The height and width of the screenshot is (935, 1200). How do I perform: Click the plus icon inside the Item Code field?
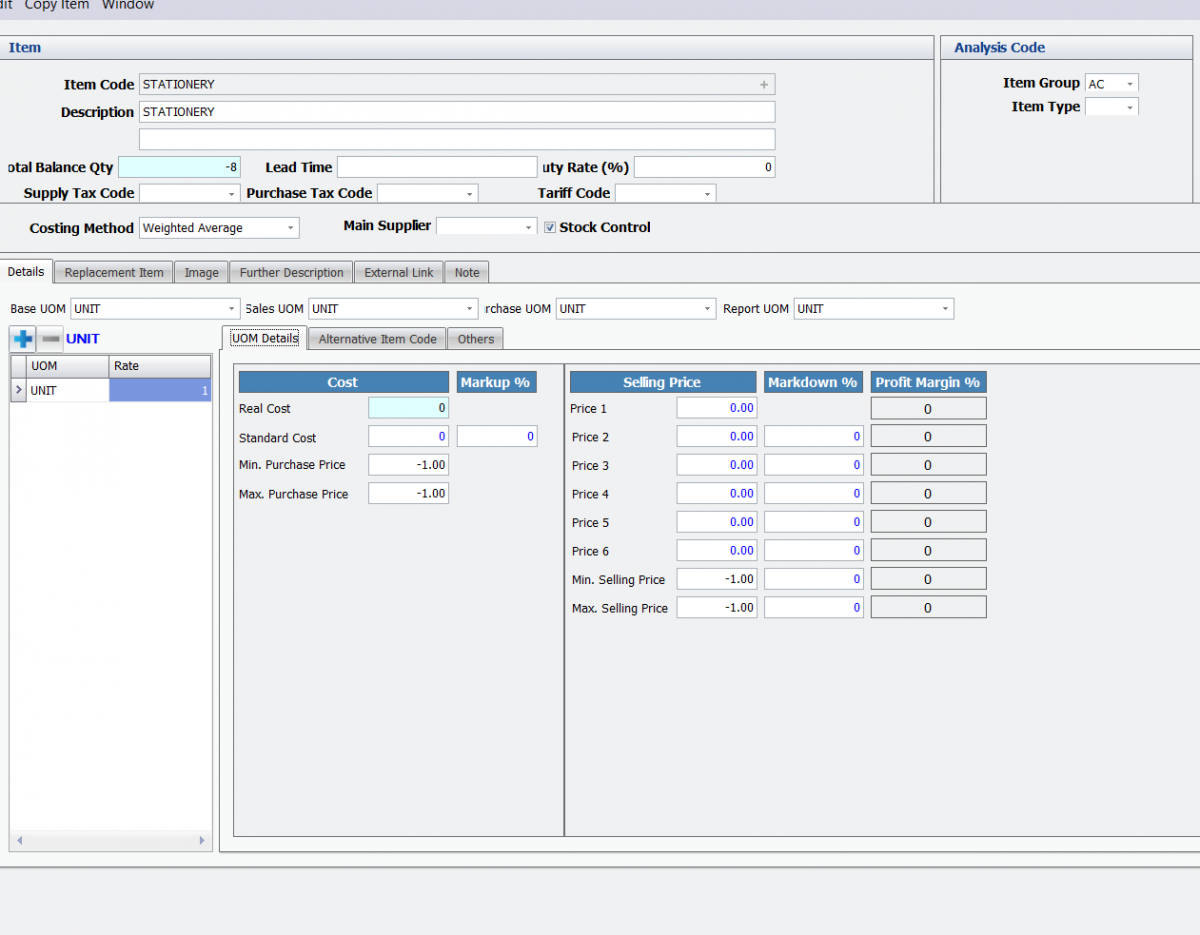(766, 84)
